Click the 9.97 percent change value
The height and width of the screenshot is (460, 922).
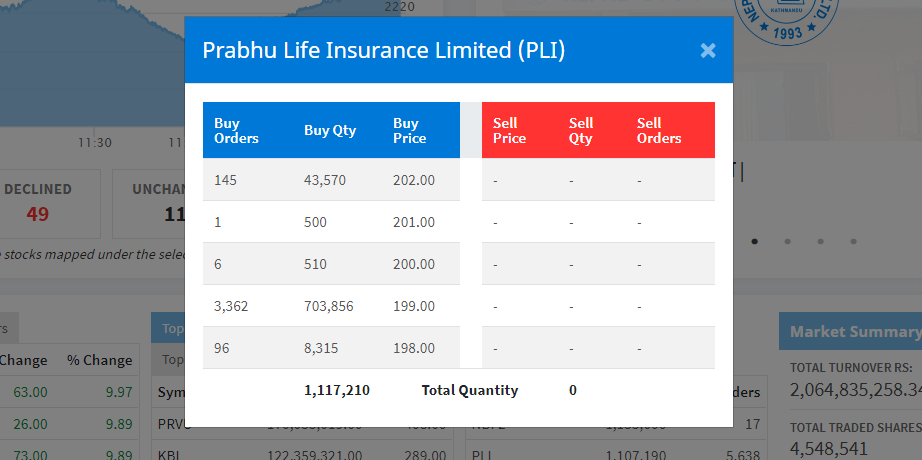point(119,392)
